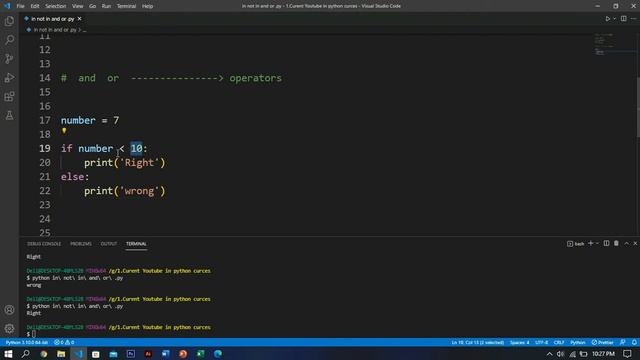
Task: Click on 'number = 7' code line
Action: [x=90, y=120]
